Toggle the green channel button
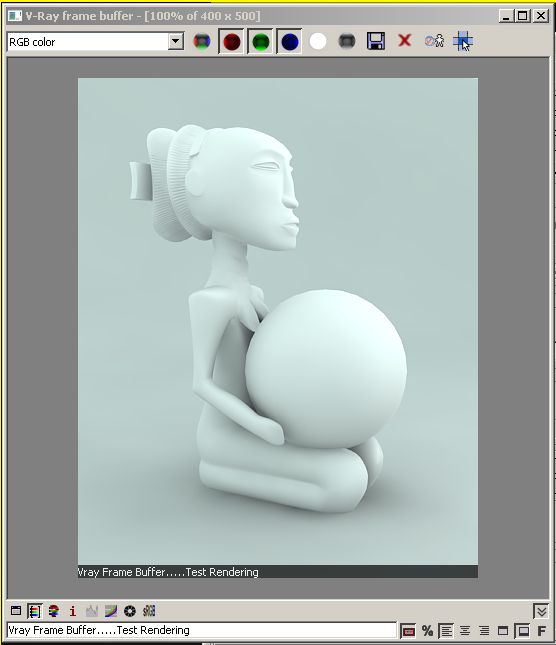 [260, 42]
